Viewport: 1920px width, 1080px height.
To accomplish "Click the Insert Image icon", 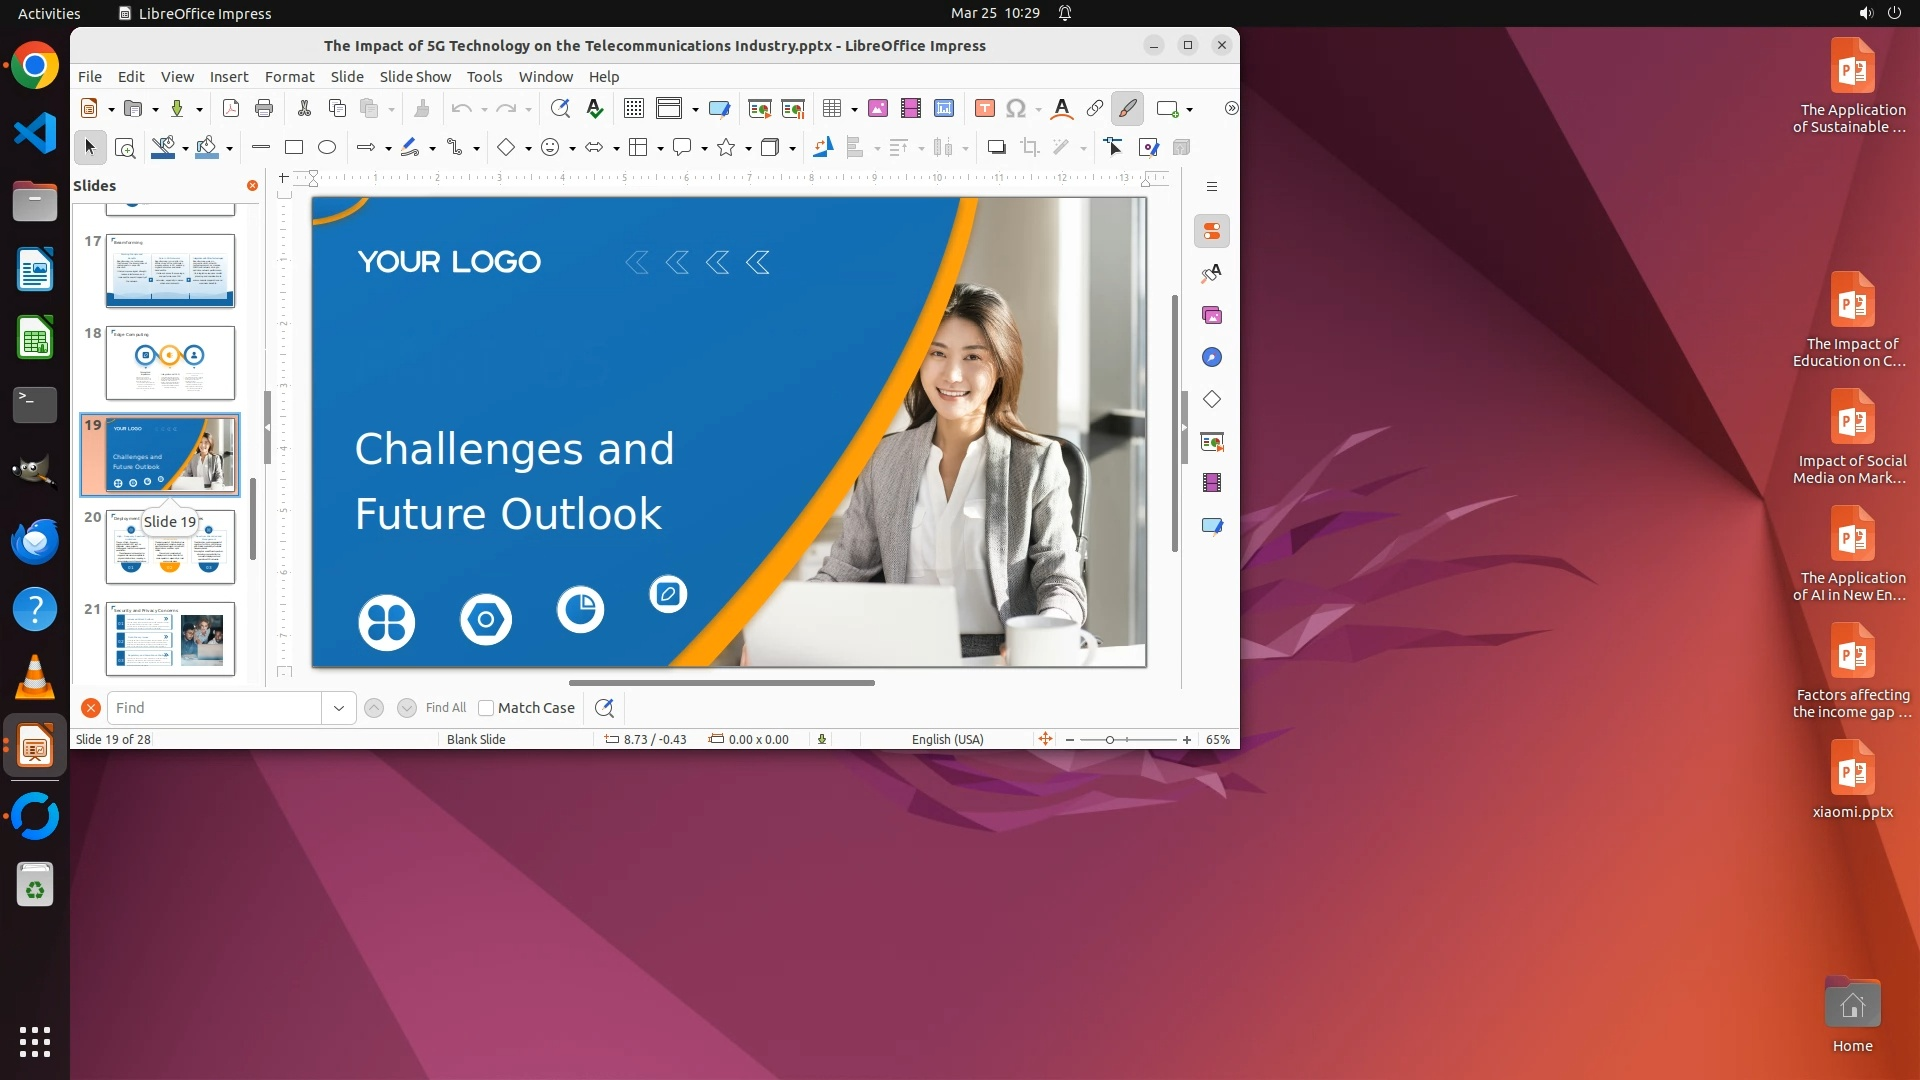I will pyautogui.click(x=878, y=109).
